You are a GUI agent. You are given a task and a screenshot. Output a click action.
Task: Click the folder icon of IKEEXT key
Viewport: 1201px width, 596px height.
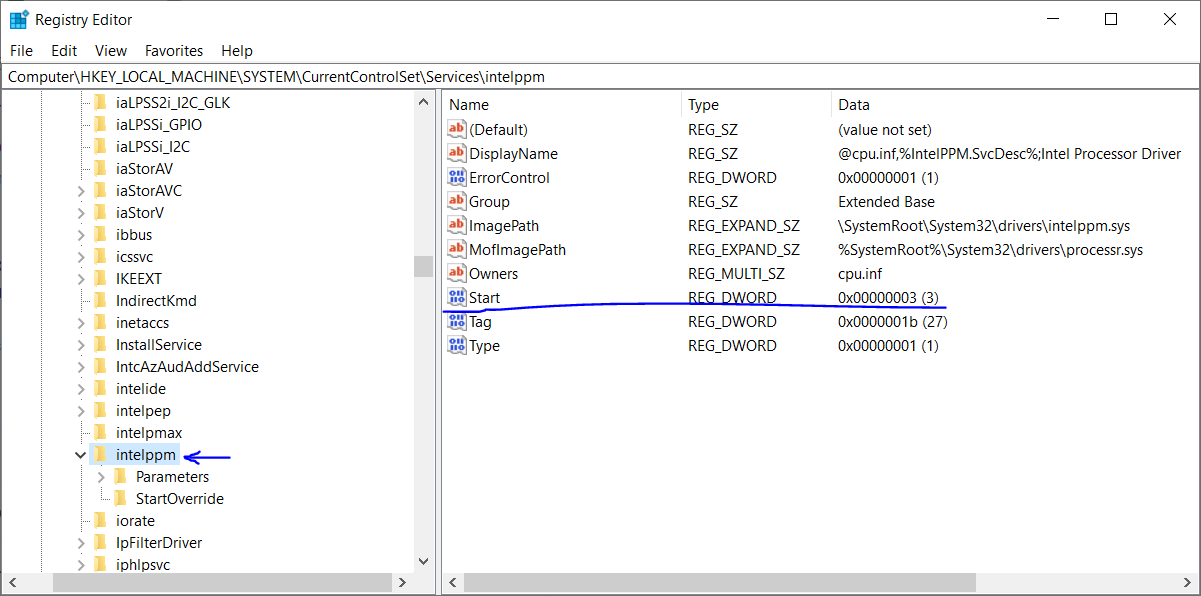[99, 278]
